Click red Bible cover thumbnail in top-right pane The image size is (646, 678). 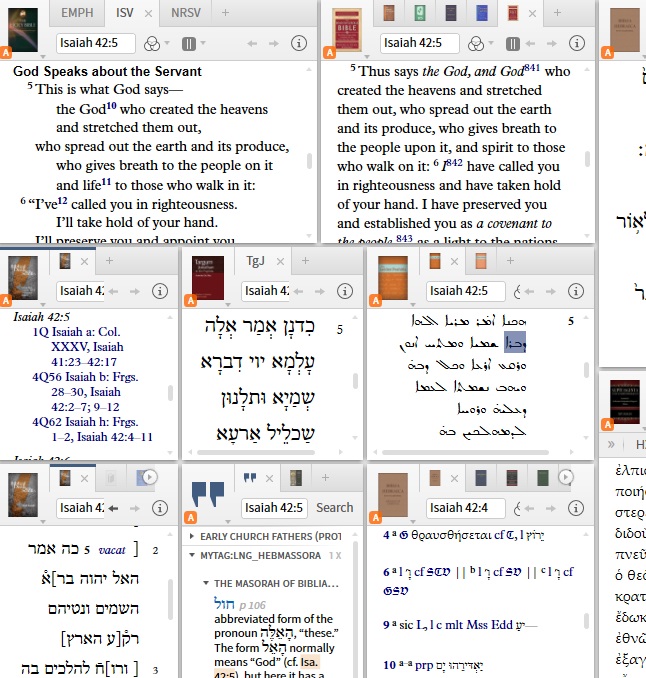(347, 30)
